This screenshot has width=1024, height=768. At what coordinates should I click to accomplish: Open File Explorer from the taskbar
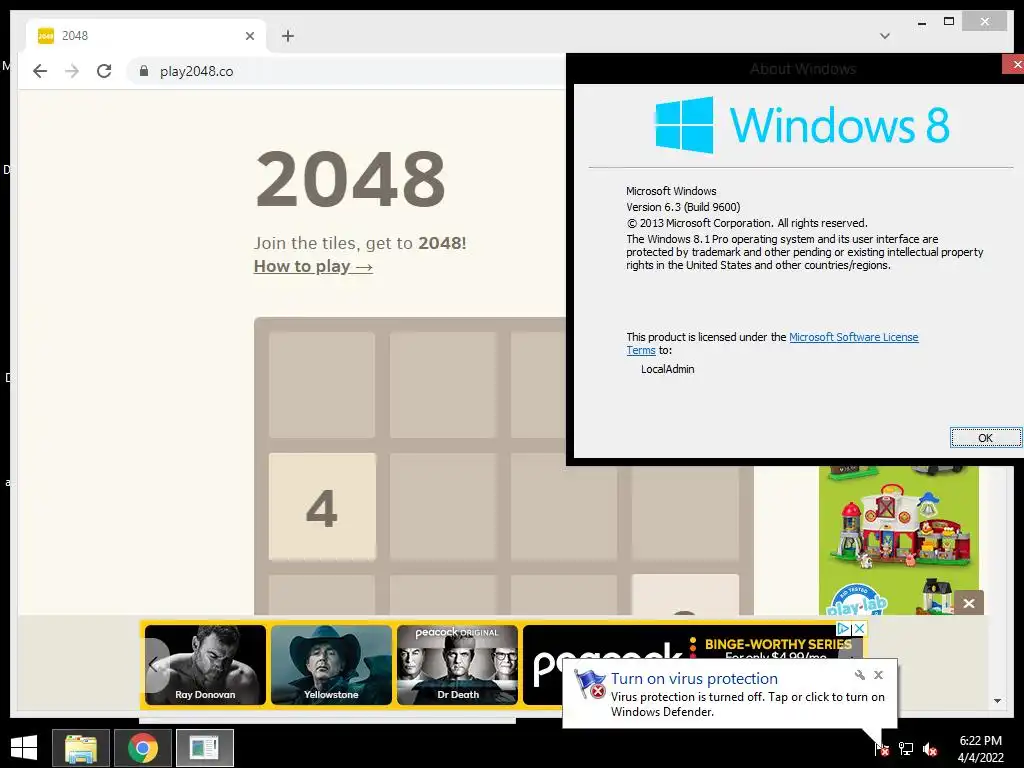[x=81, y=748]
